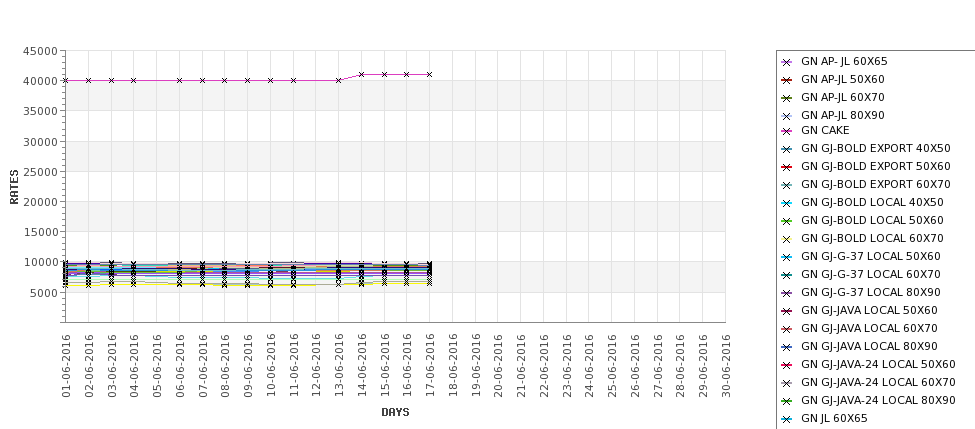Select the GN GJ-JAVA-24 LOCAL 60X70 legend label
The image size is (975, 429).
tap(878, 383)
